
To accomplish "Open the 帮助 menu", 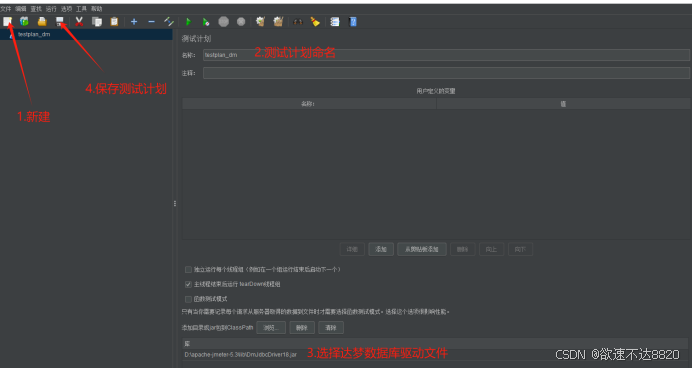I will (97, 9).
